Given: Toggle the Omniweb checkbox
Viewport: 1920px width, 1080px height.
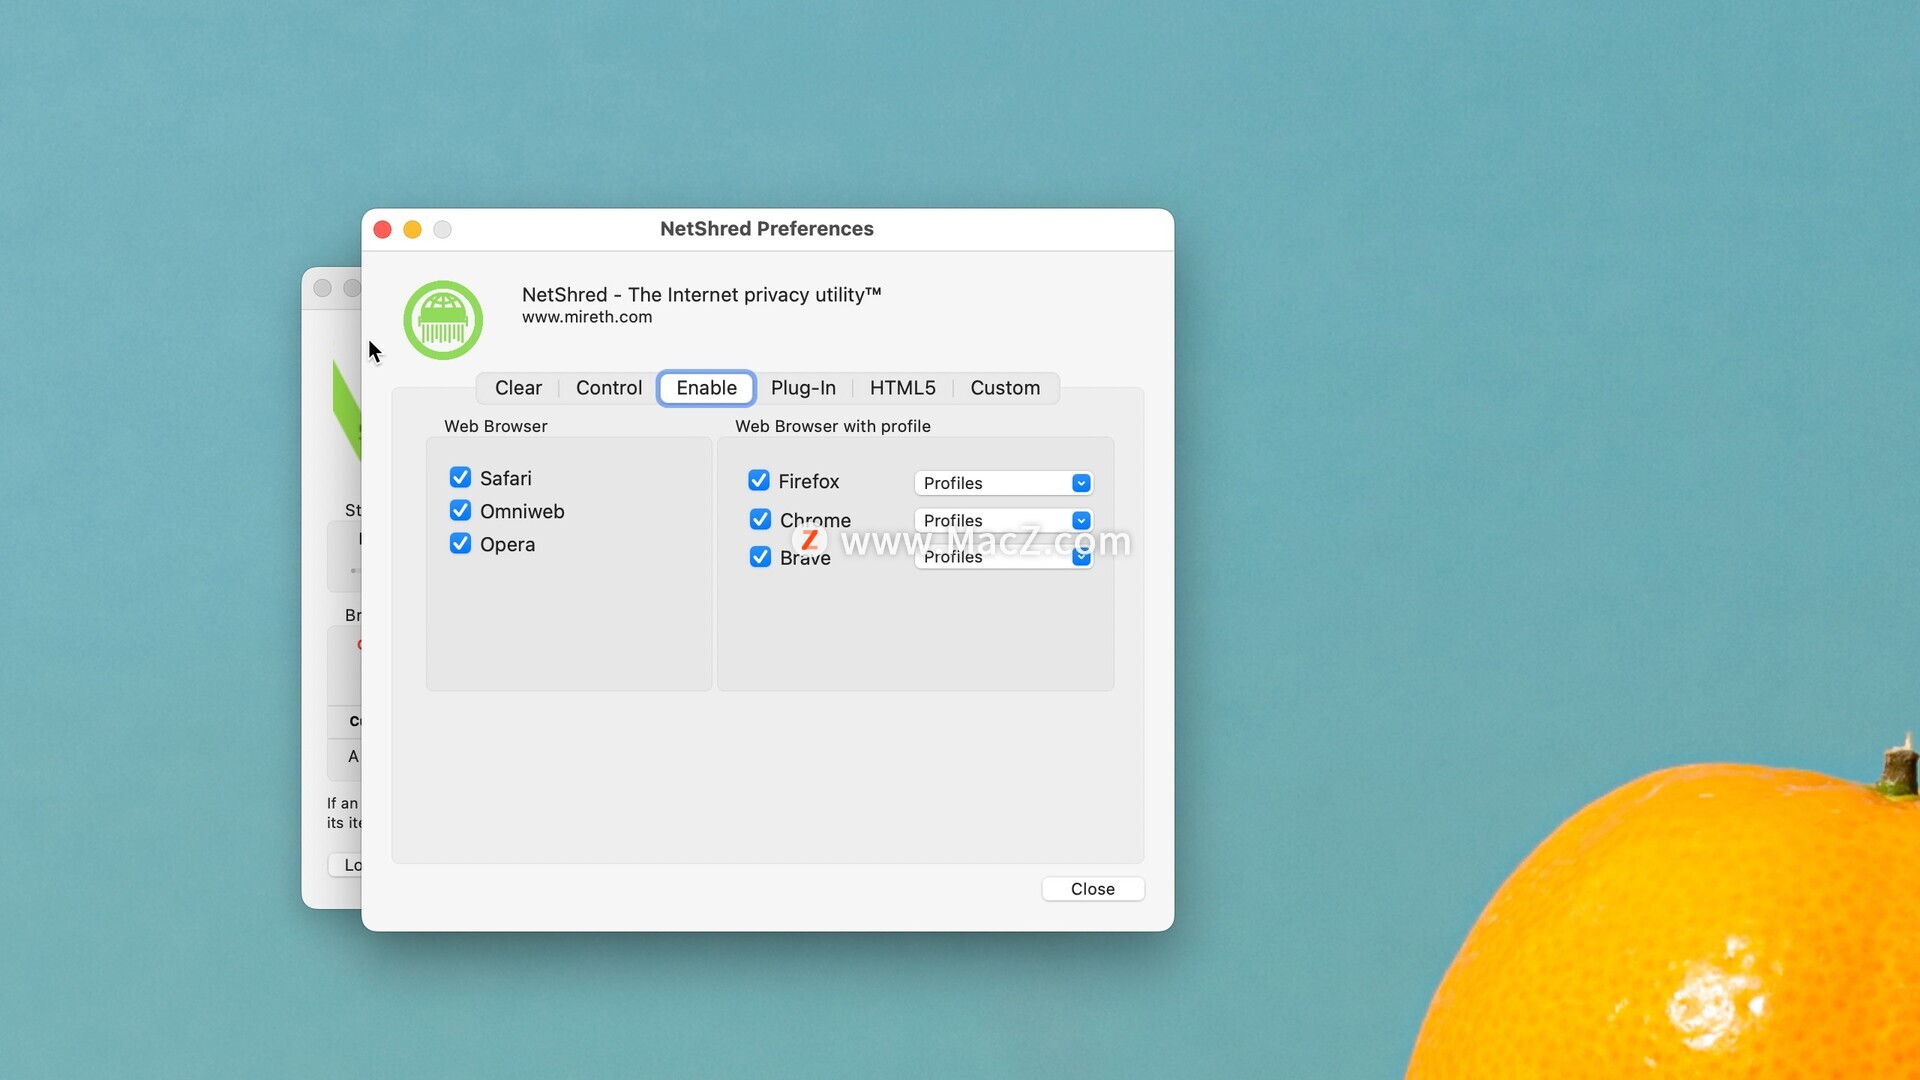Looking at the screenshot, I should pos(460,510).
